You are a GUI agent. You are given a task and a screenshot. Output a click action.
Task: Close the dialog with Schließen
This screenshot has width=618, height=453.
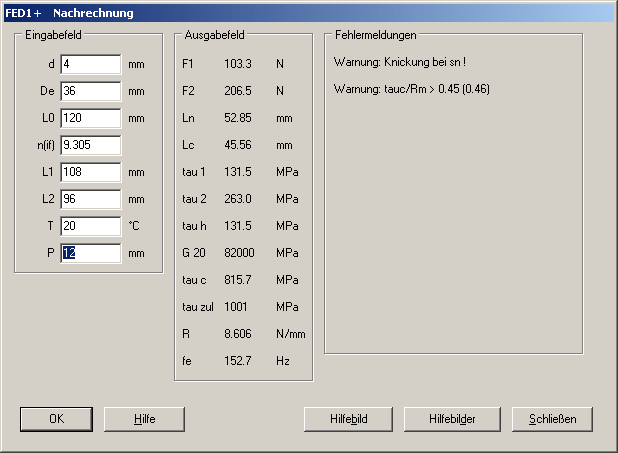click(552, 418)
